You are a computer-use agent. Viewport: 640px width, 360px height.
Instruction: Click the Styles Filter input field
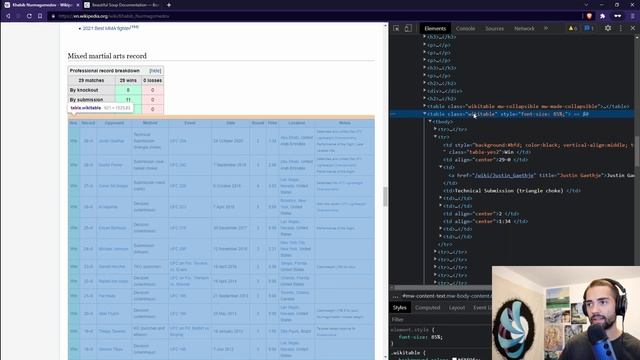[441, 320]
